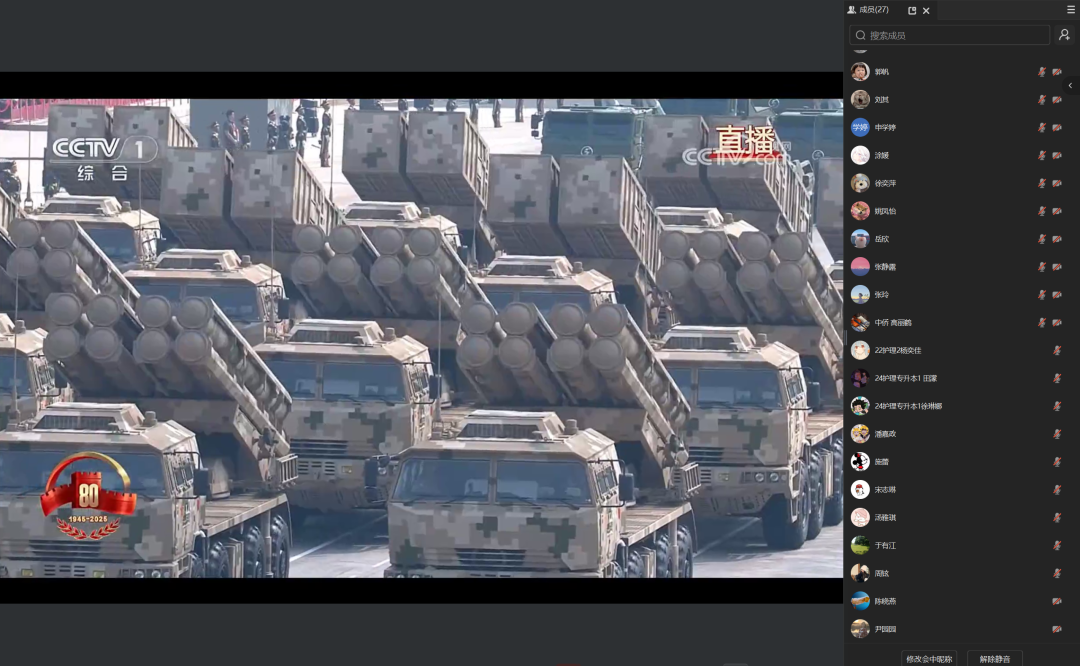Select member 24护理专升本1 田濛 in list

(x=908, y=378)
